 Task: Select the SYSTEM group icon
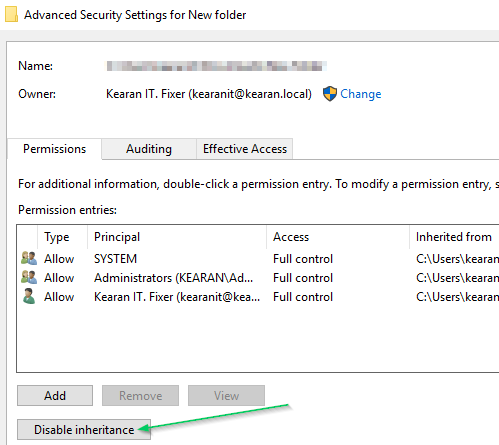29,258
